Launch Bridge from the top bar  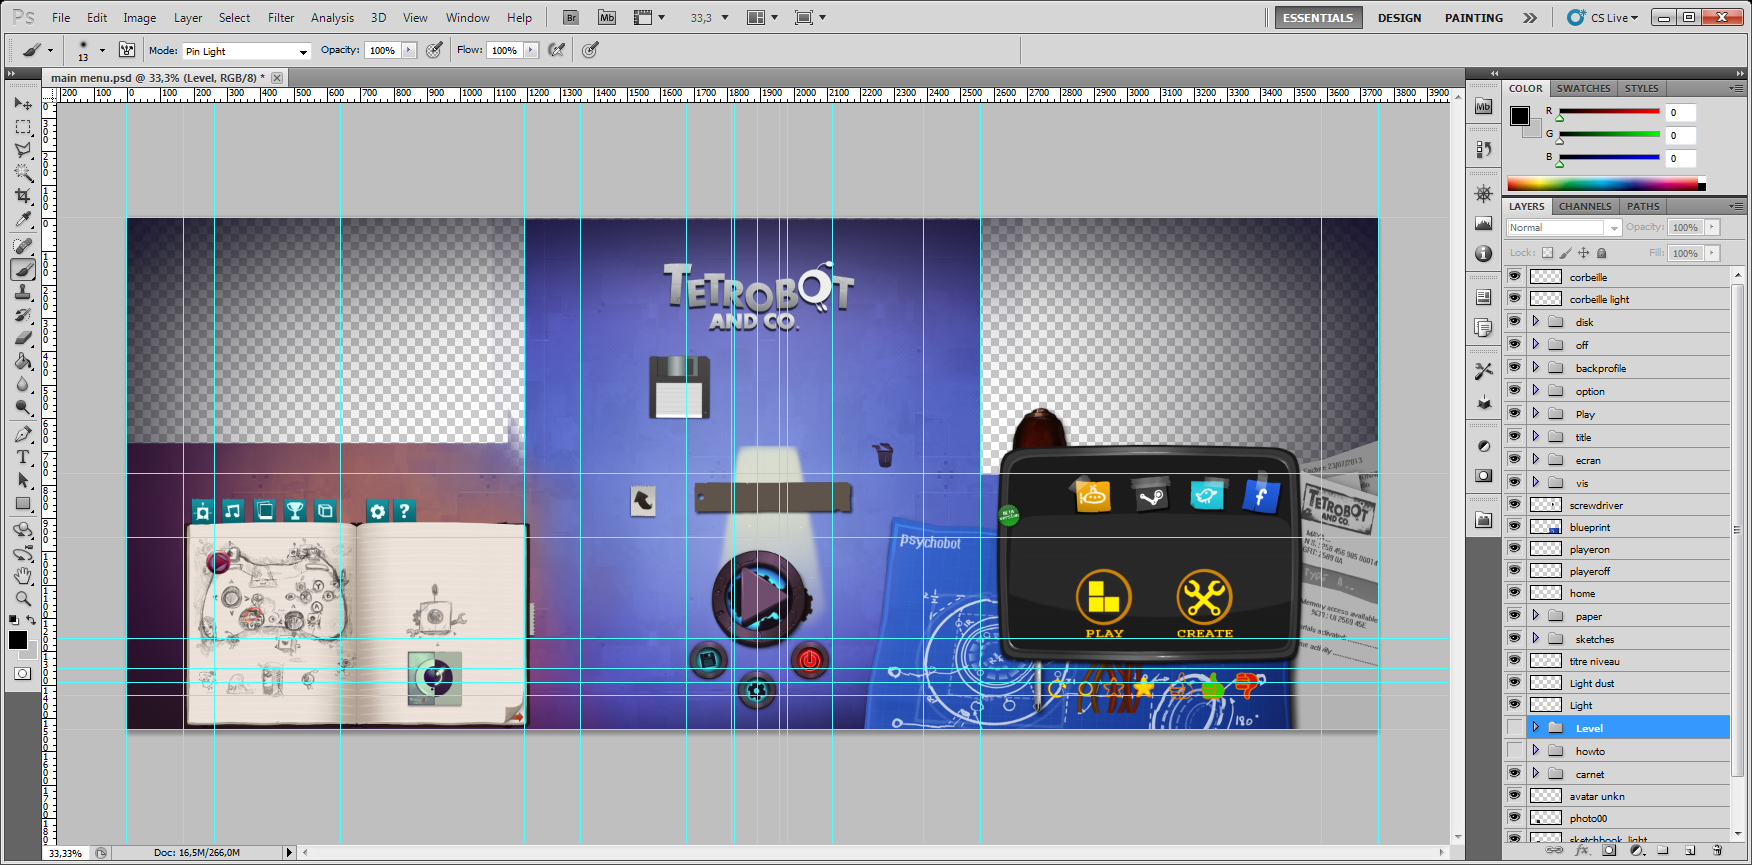pos(570,17)
